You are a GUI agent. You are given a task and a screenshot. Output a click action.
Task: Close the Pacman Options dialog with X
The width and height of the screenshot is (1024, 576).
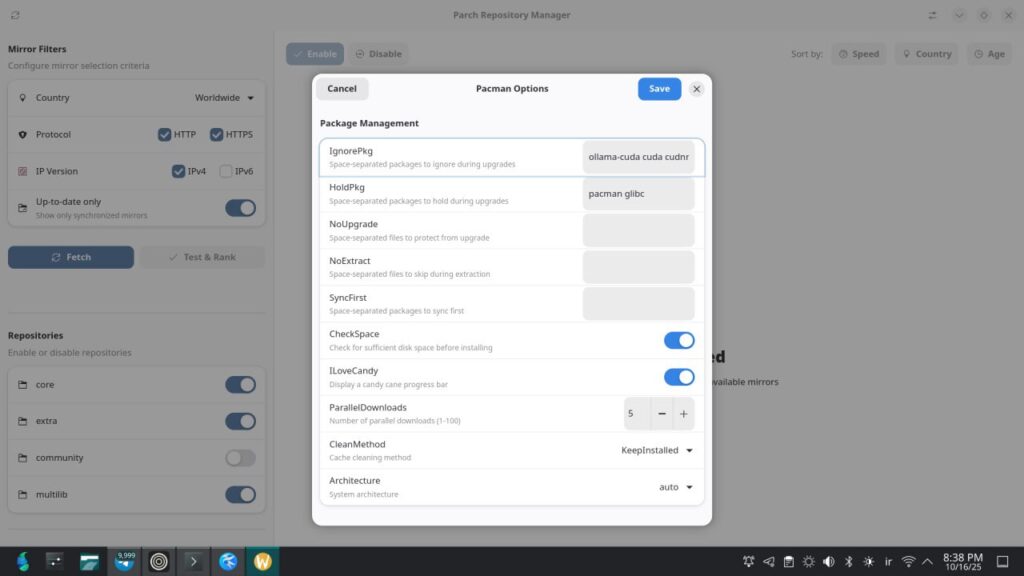point(696,89)
